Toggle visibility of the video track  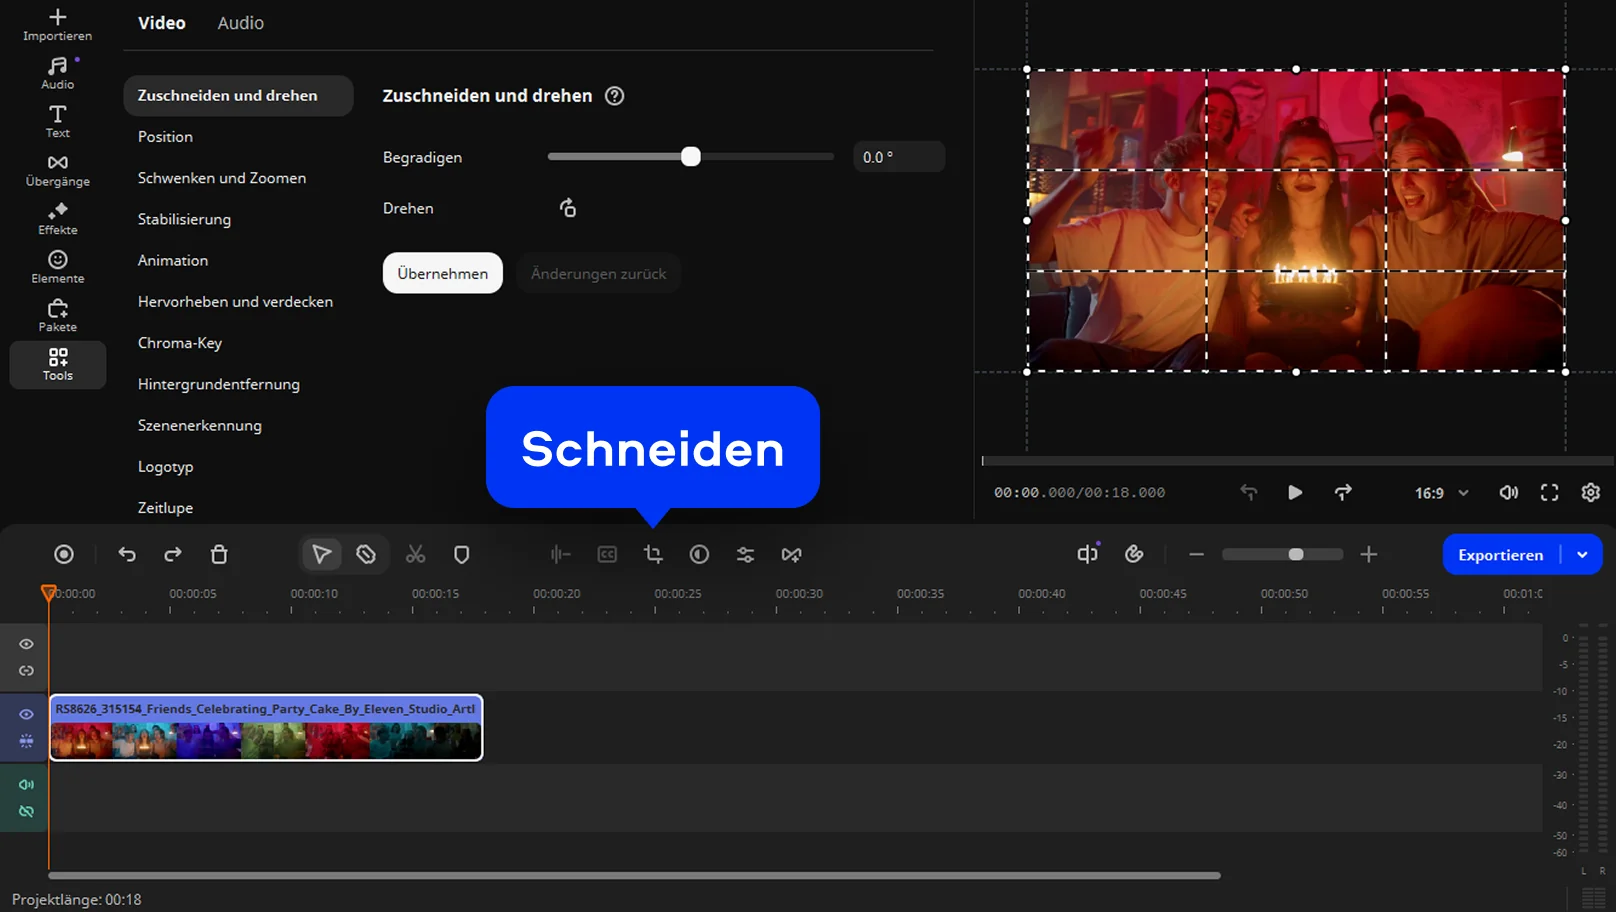coord(26,714)
